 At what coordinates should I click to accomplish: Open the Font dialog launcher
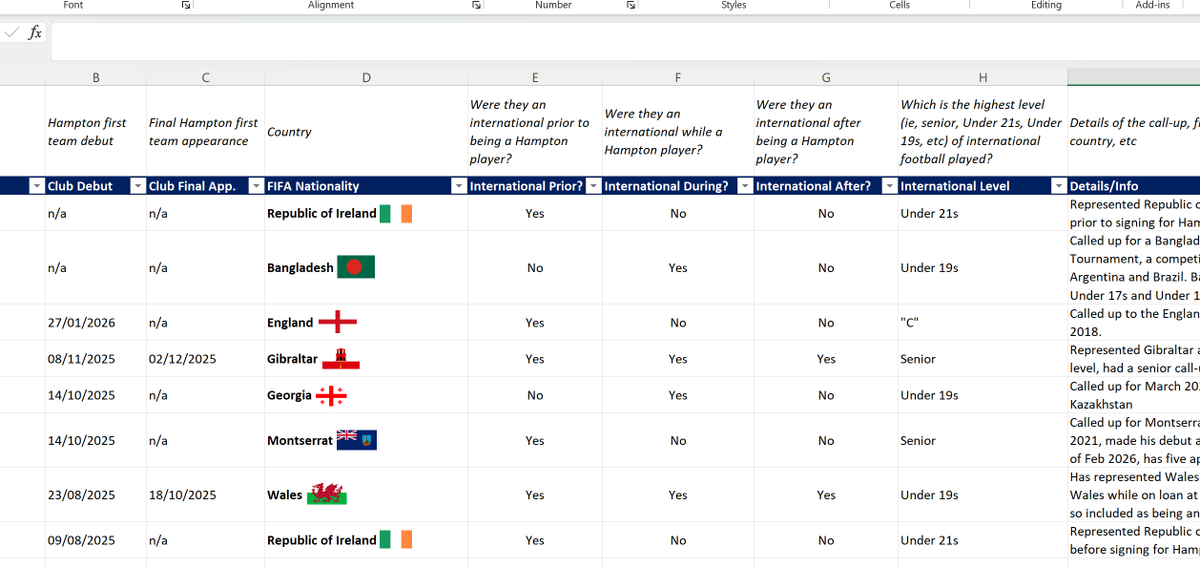pyautogui.click(x=186, y=6)
